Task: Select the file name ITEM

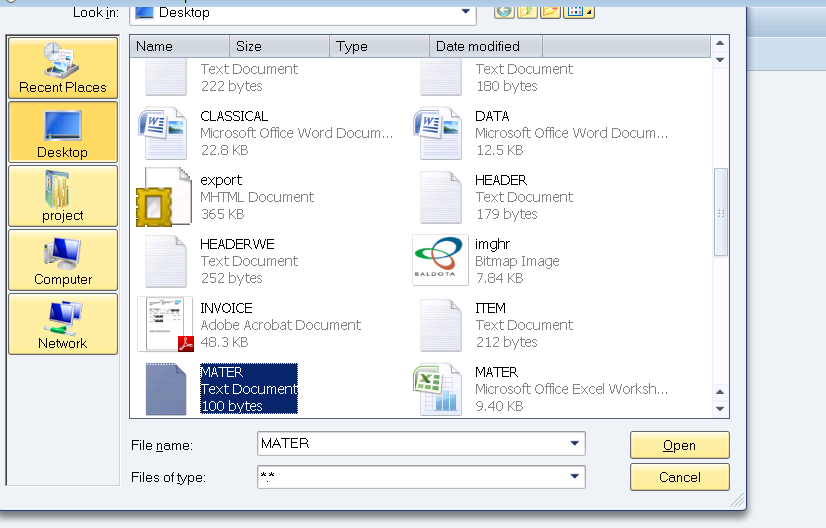Action: 490,308
